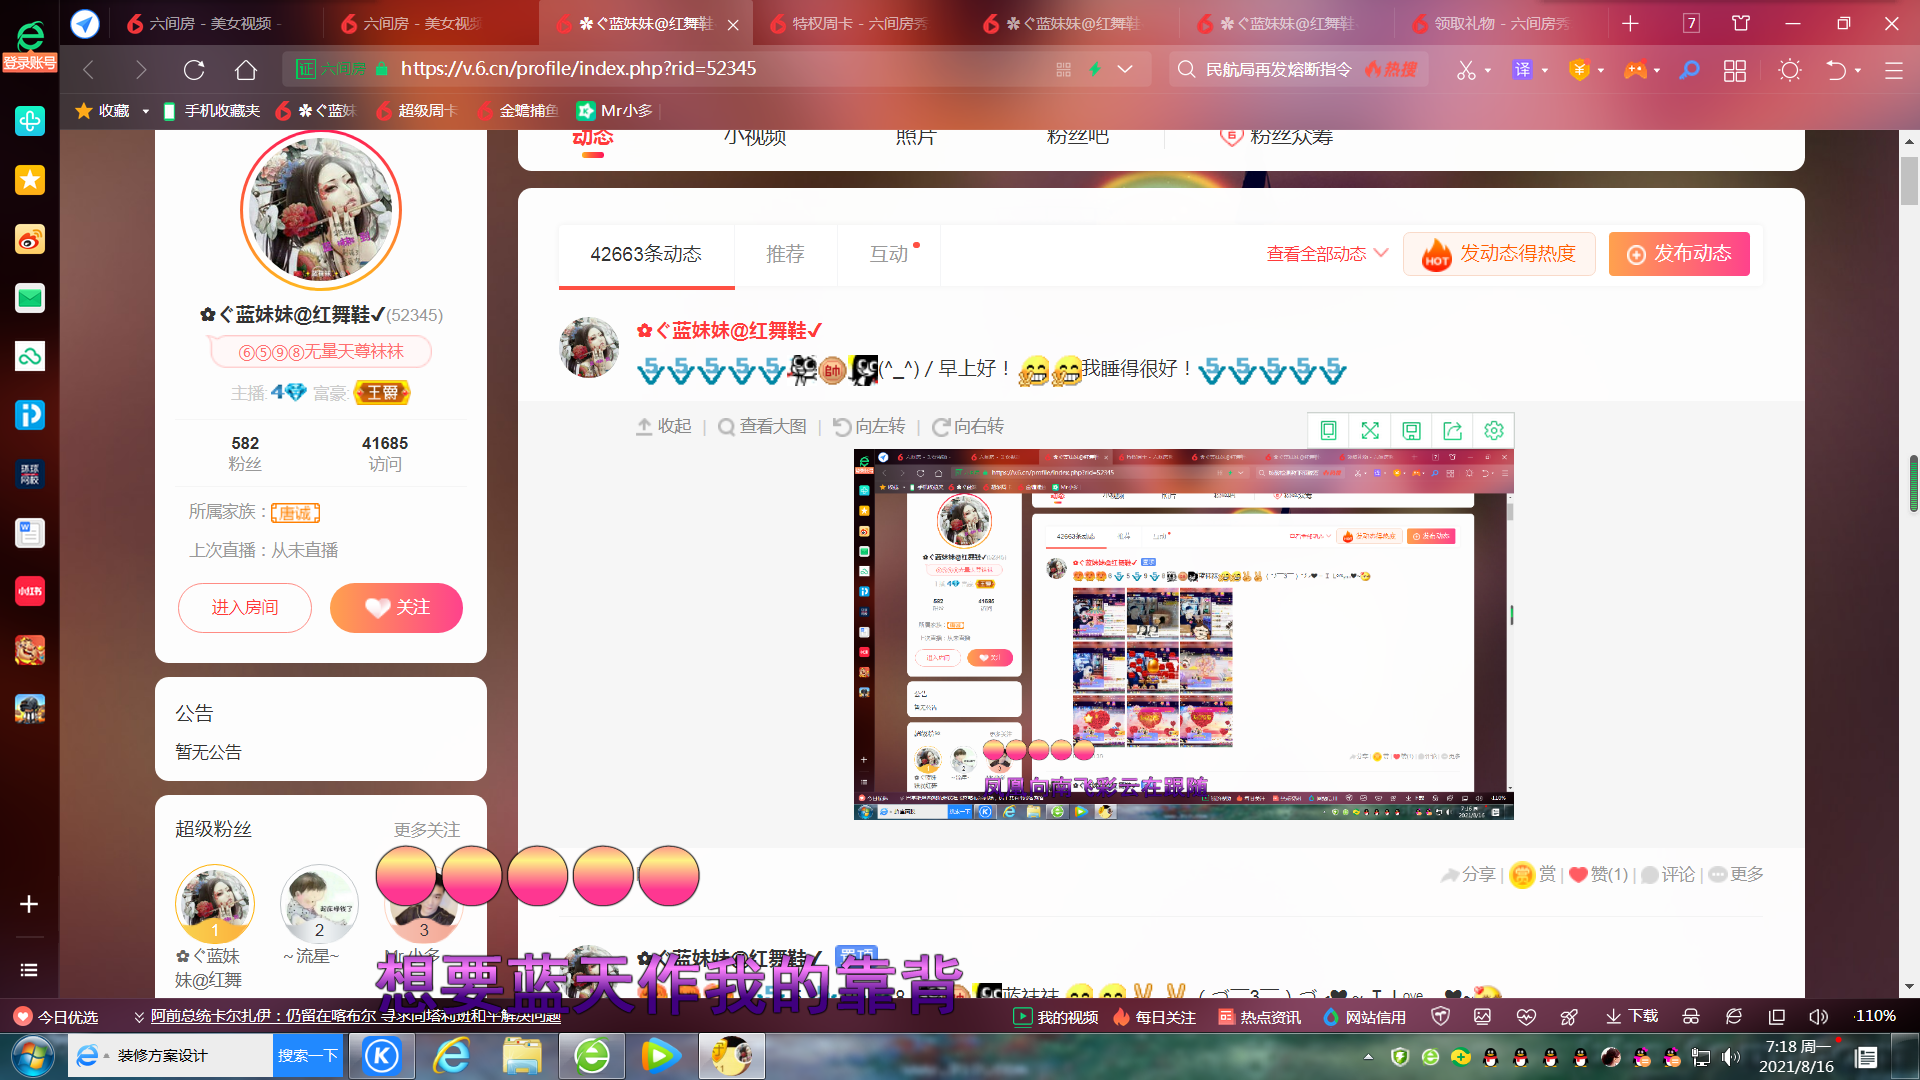Click the image fullscreen expand icon
The image size is (1920, 1080).
(1370, 430)
